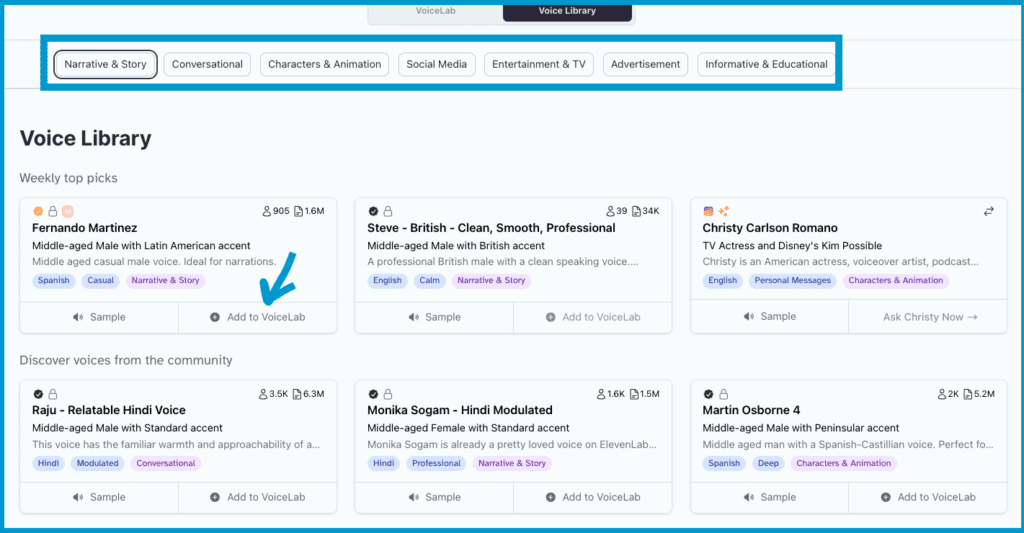1024x533 pixels.
Task: Click the Hindi tag on Raju's card
Action: point(48,463)
